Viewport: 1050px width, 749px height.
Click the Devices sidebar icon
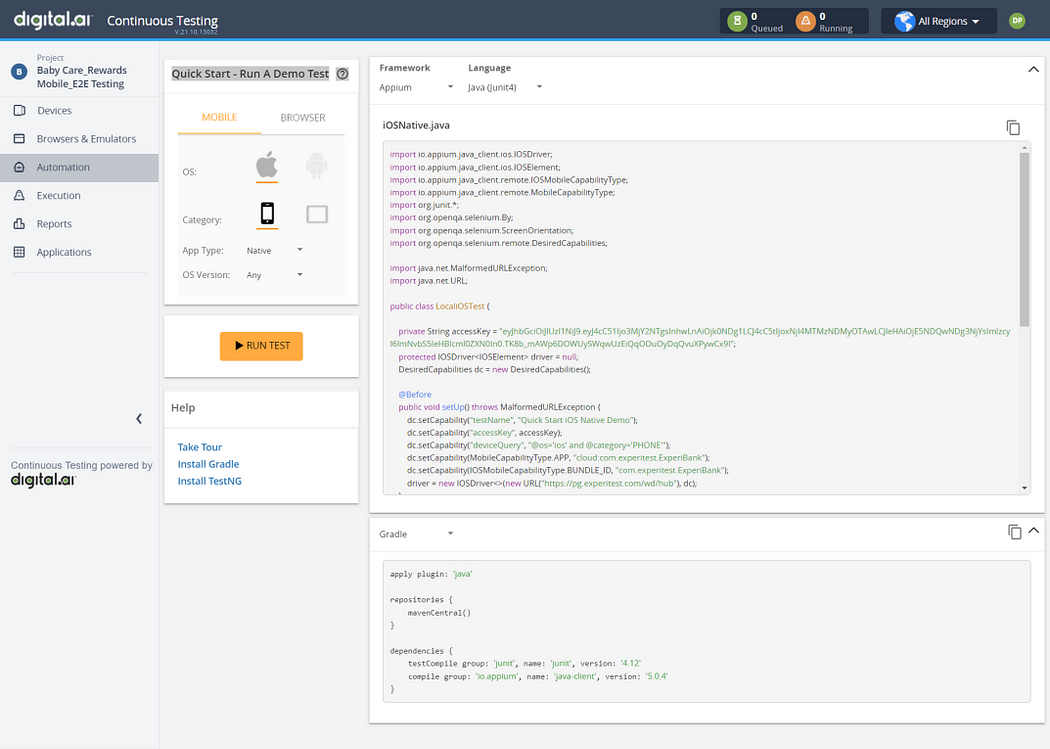[x=19, y=110]
